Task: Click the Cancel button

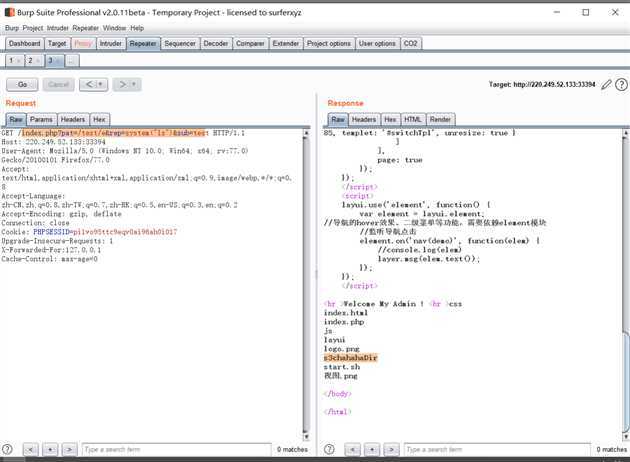Action: click(x=59, y=85)
